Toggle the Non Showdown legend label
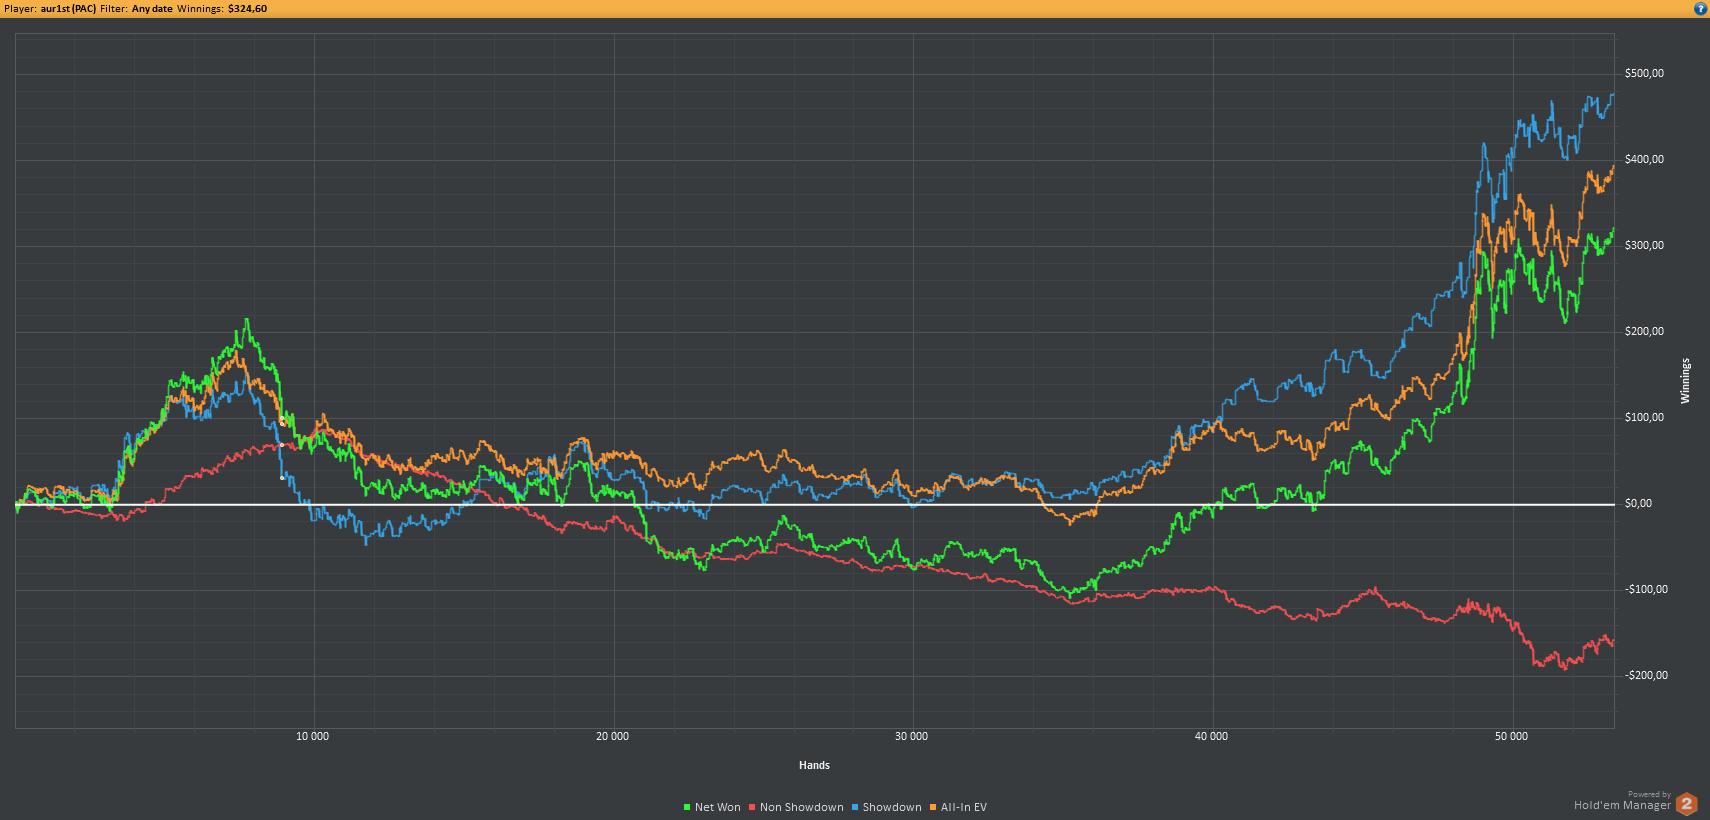This screenshot has height=820, width=1710. [802, 807]
